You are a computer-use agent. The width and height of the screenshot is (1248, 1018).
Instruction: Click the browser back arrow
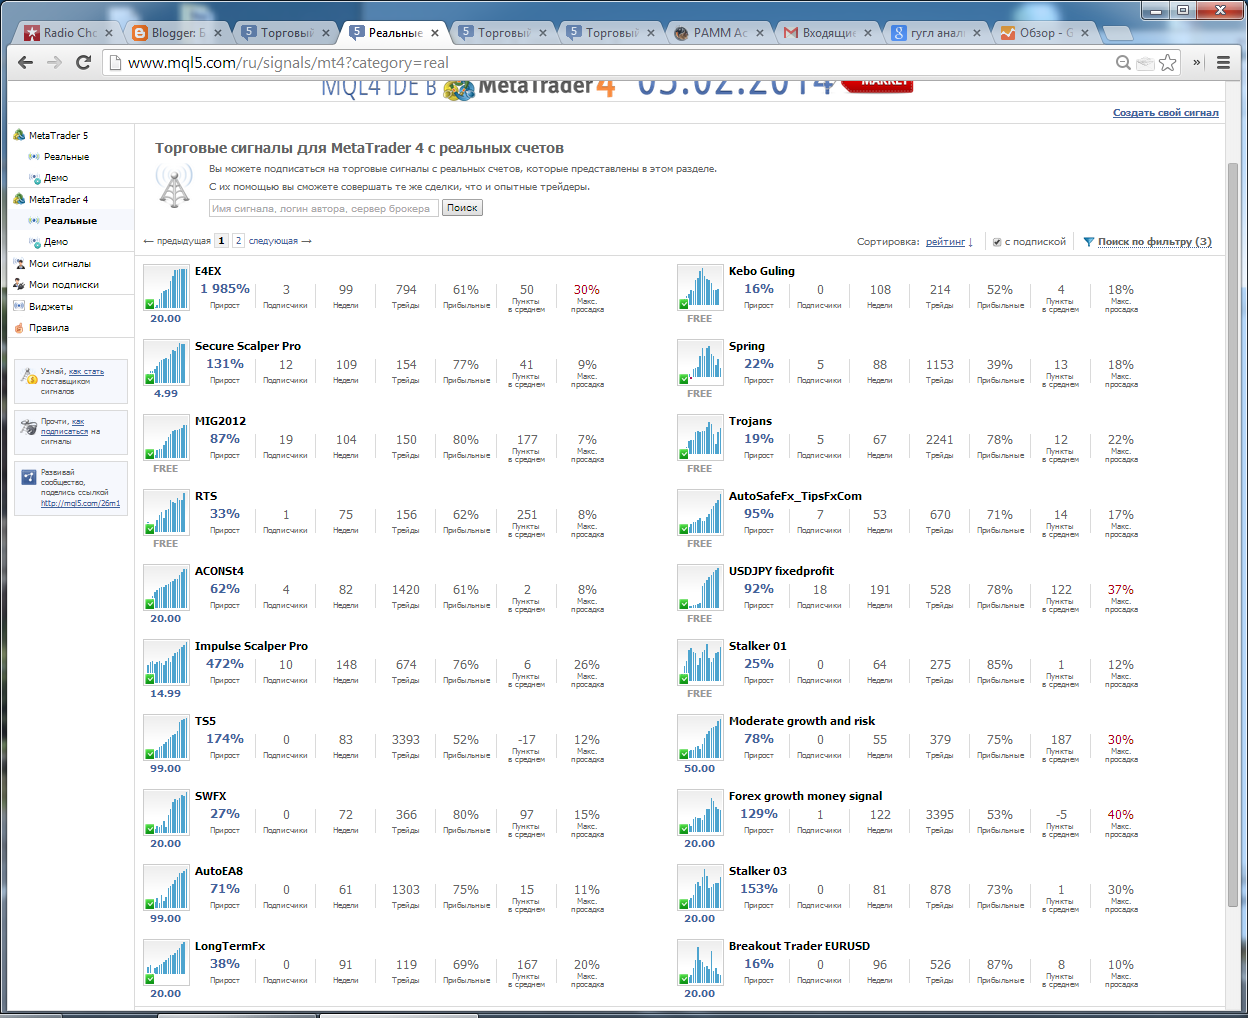[26, 62]
